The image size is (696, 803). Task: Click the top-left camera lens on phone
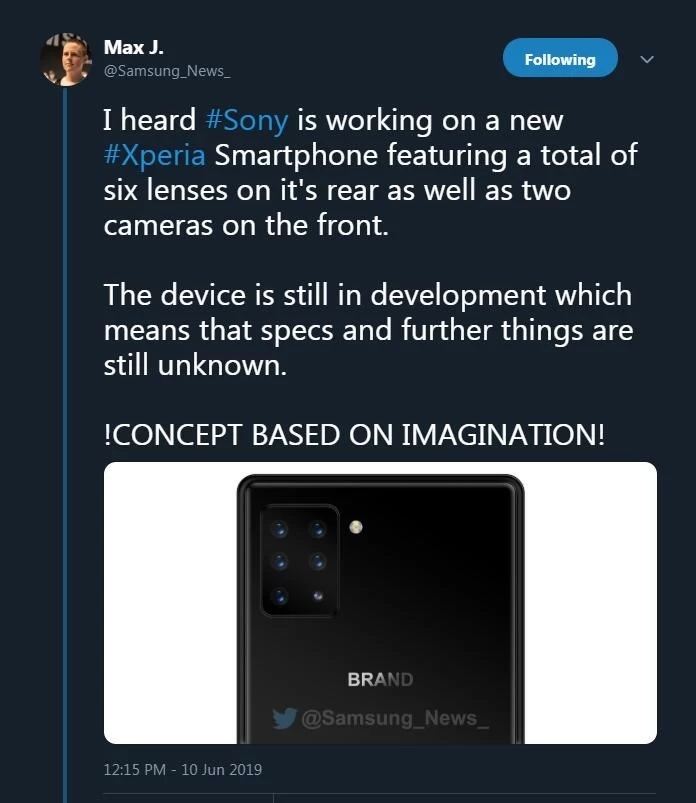279,528
